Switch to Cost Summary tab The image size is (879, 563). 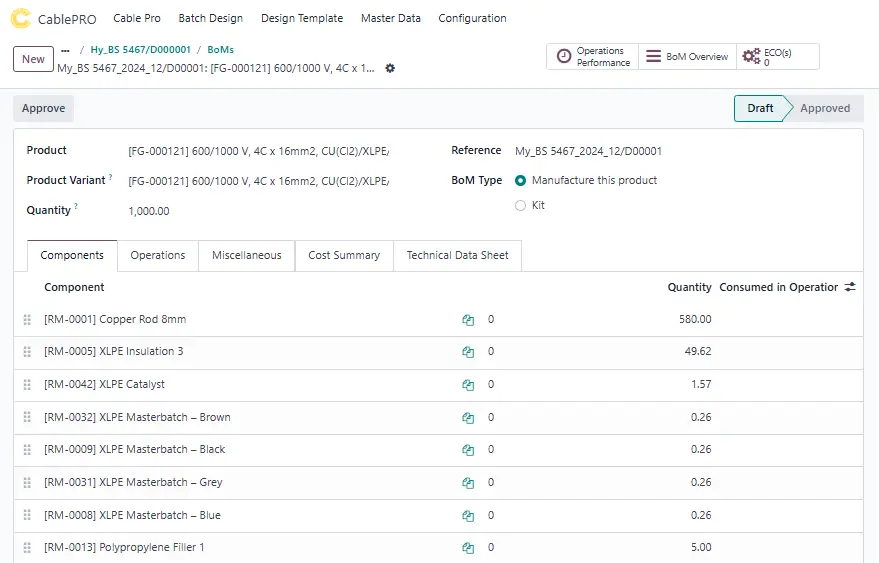[344, 256]
